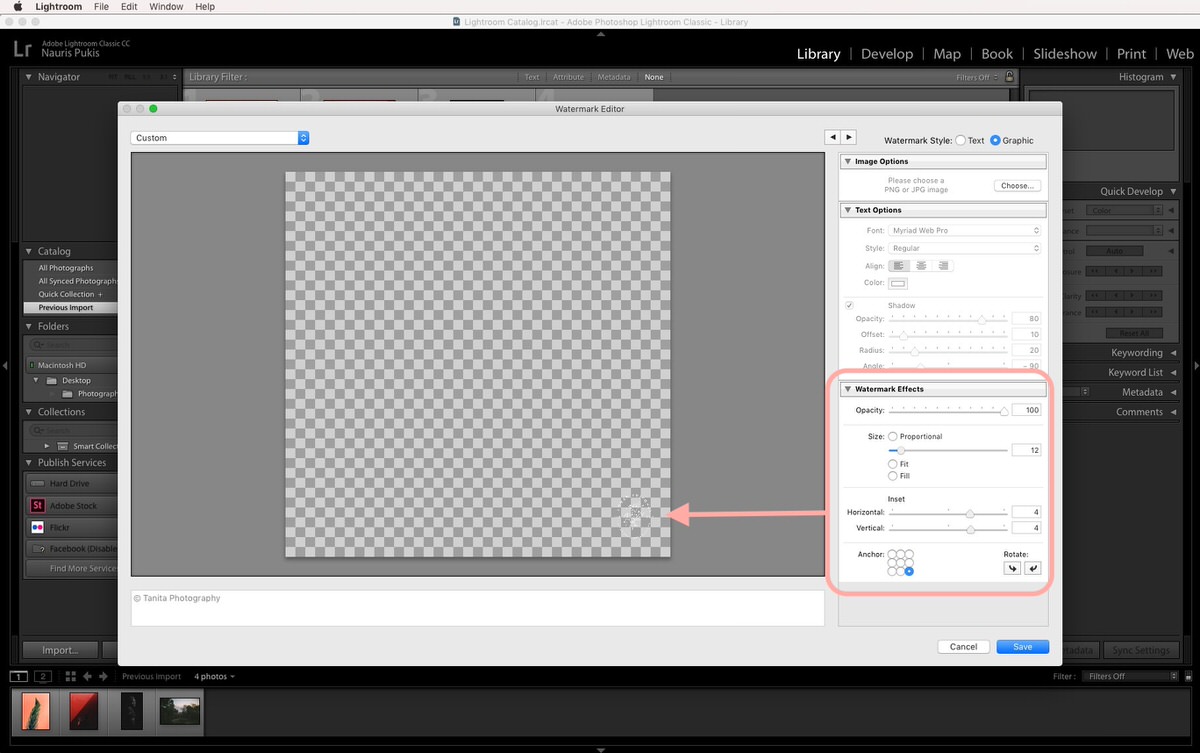Choose Fit size option

tap(893, 464)
